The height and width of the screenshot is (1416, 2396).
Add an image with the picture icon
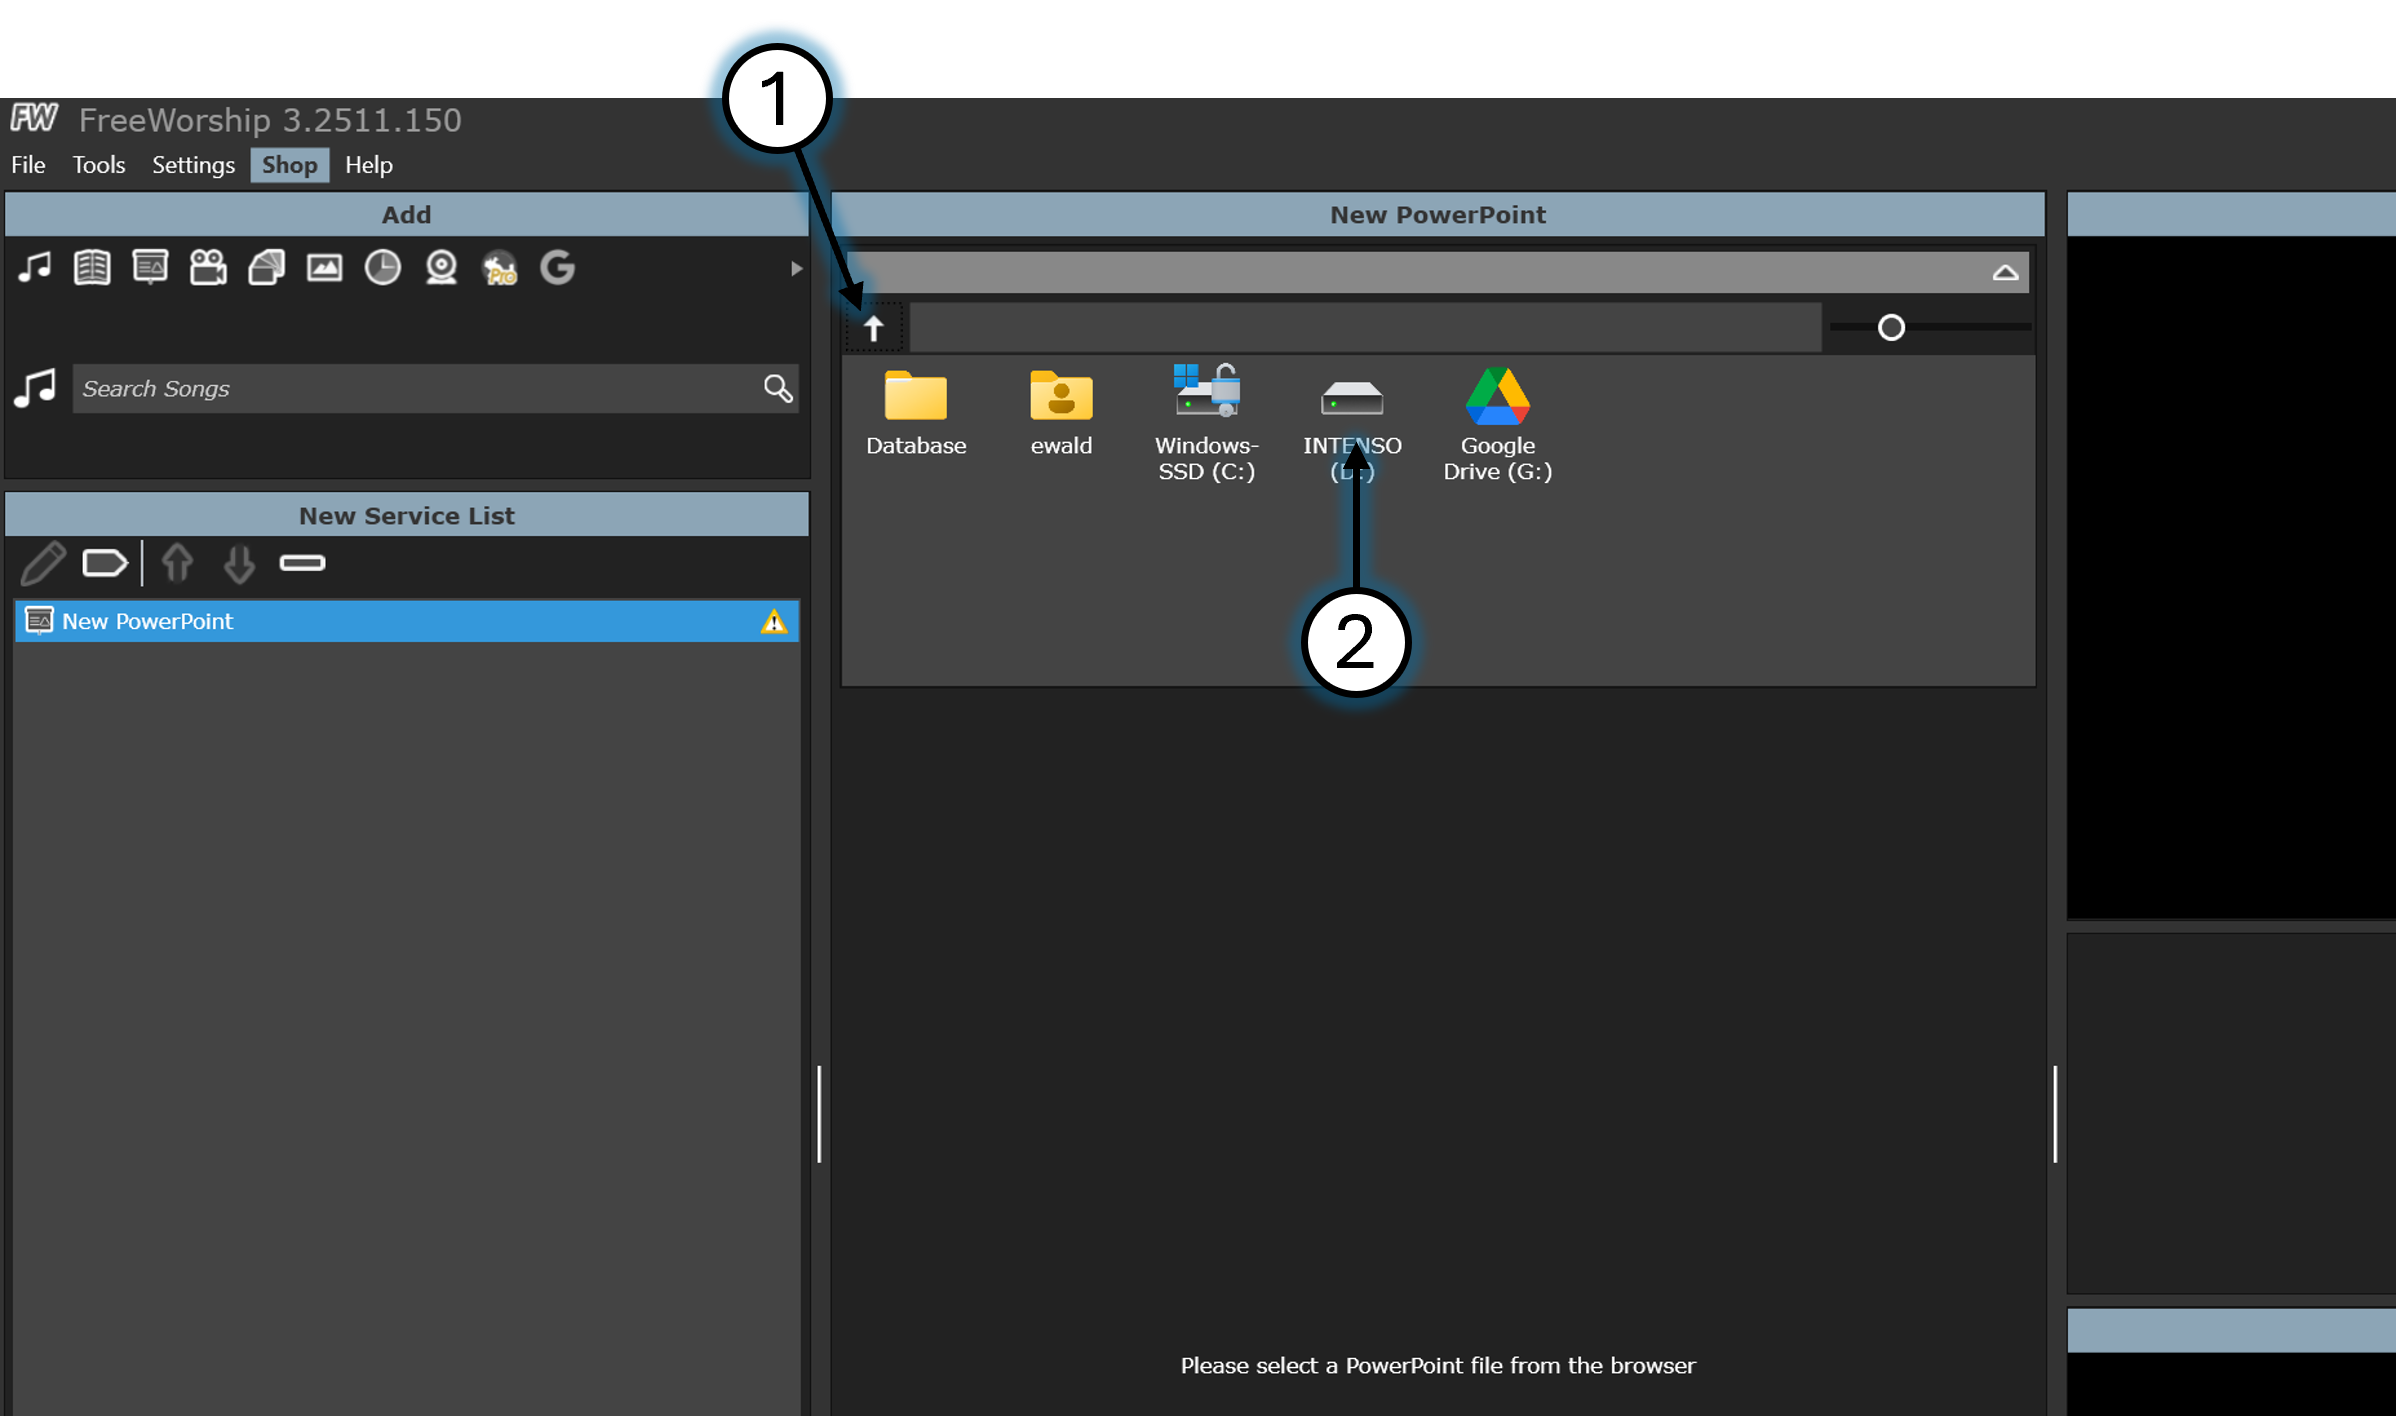324,268
